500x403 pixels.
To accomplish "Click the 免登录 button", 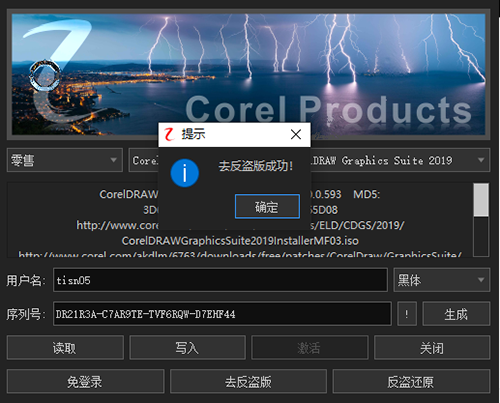I will (85, 381).
